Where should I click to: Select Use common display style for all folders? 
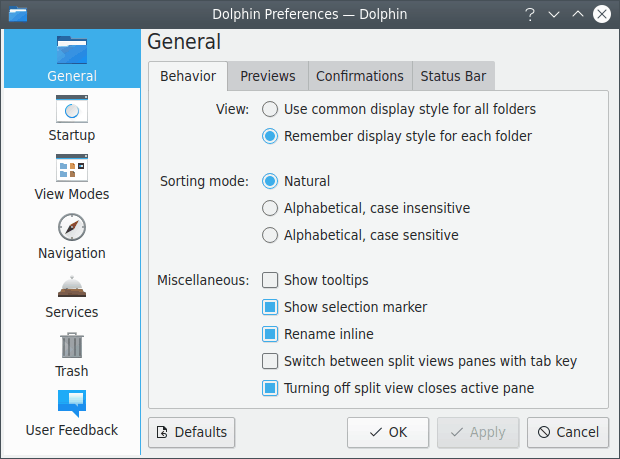click(270, 108)
